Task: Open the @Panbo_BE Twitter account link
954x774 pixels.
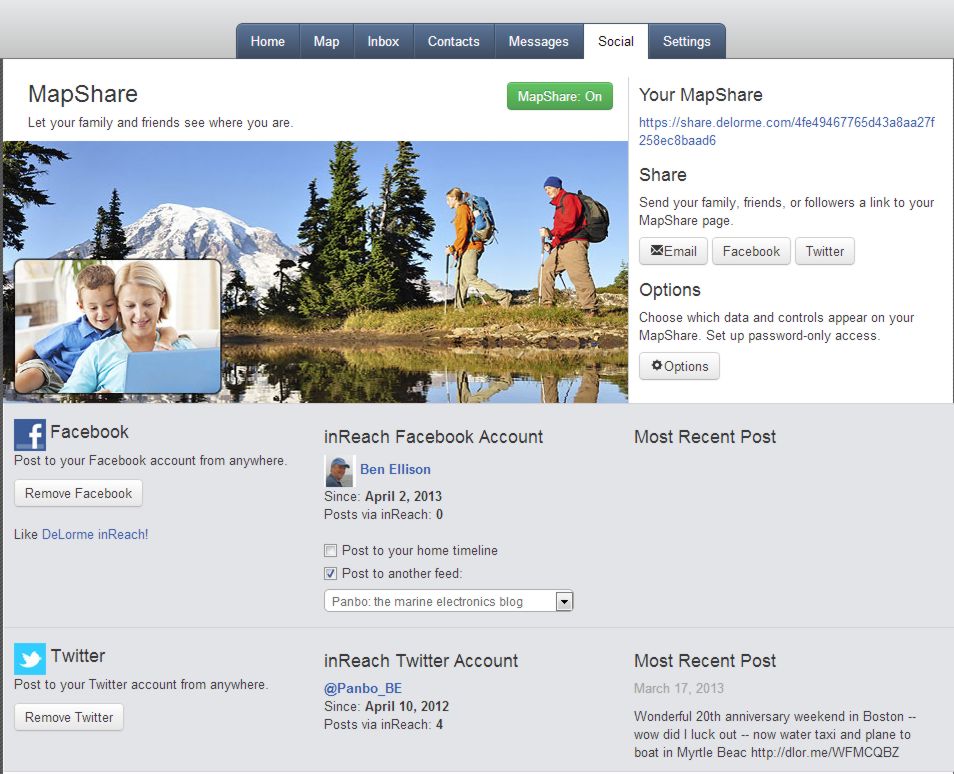Action: pyautogui.click(x=363, y=688)
